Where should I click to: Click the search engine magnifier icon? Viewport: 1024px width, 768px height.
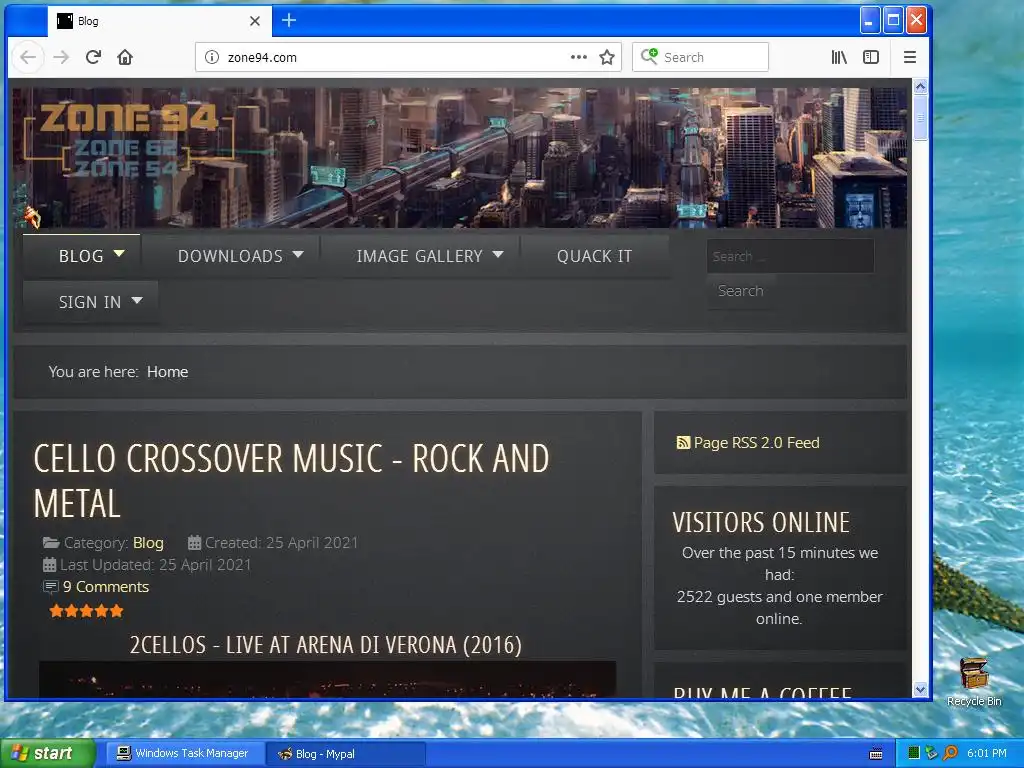tap(649, 56)
